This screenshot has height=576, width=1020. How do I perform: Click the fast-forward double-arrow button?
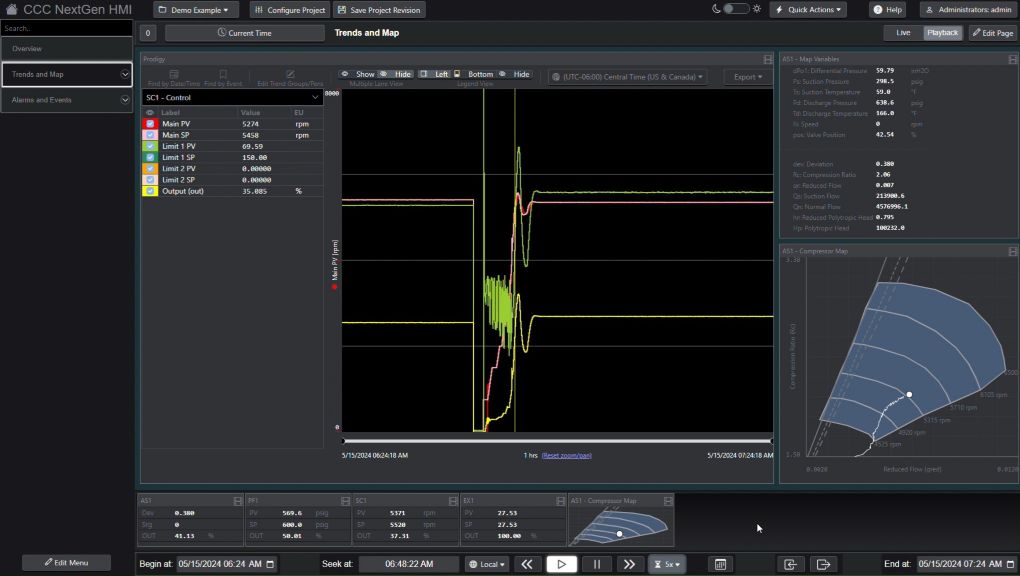[x=629, y=564]
